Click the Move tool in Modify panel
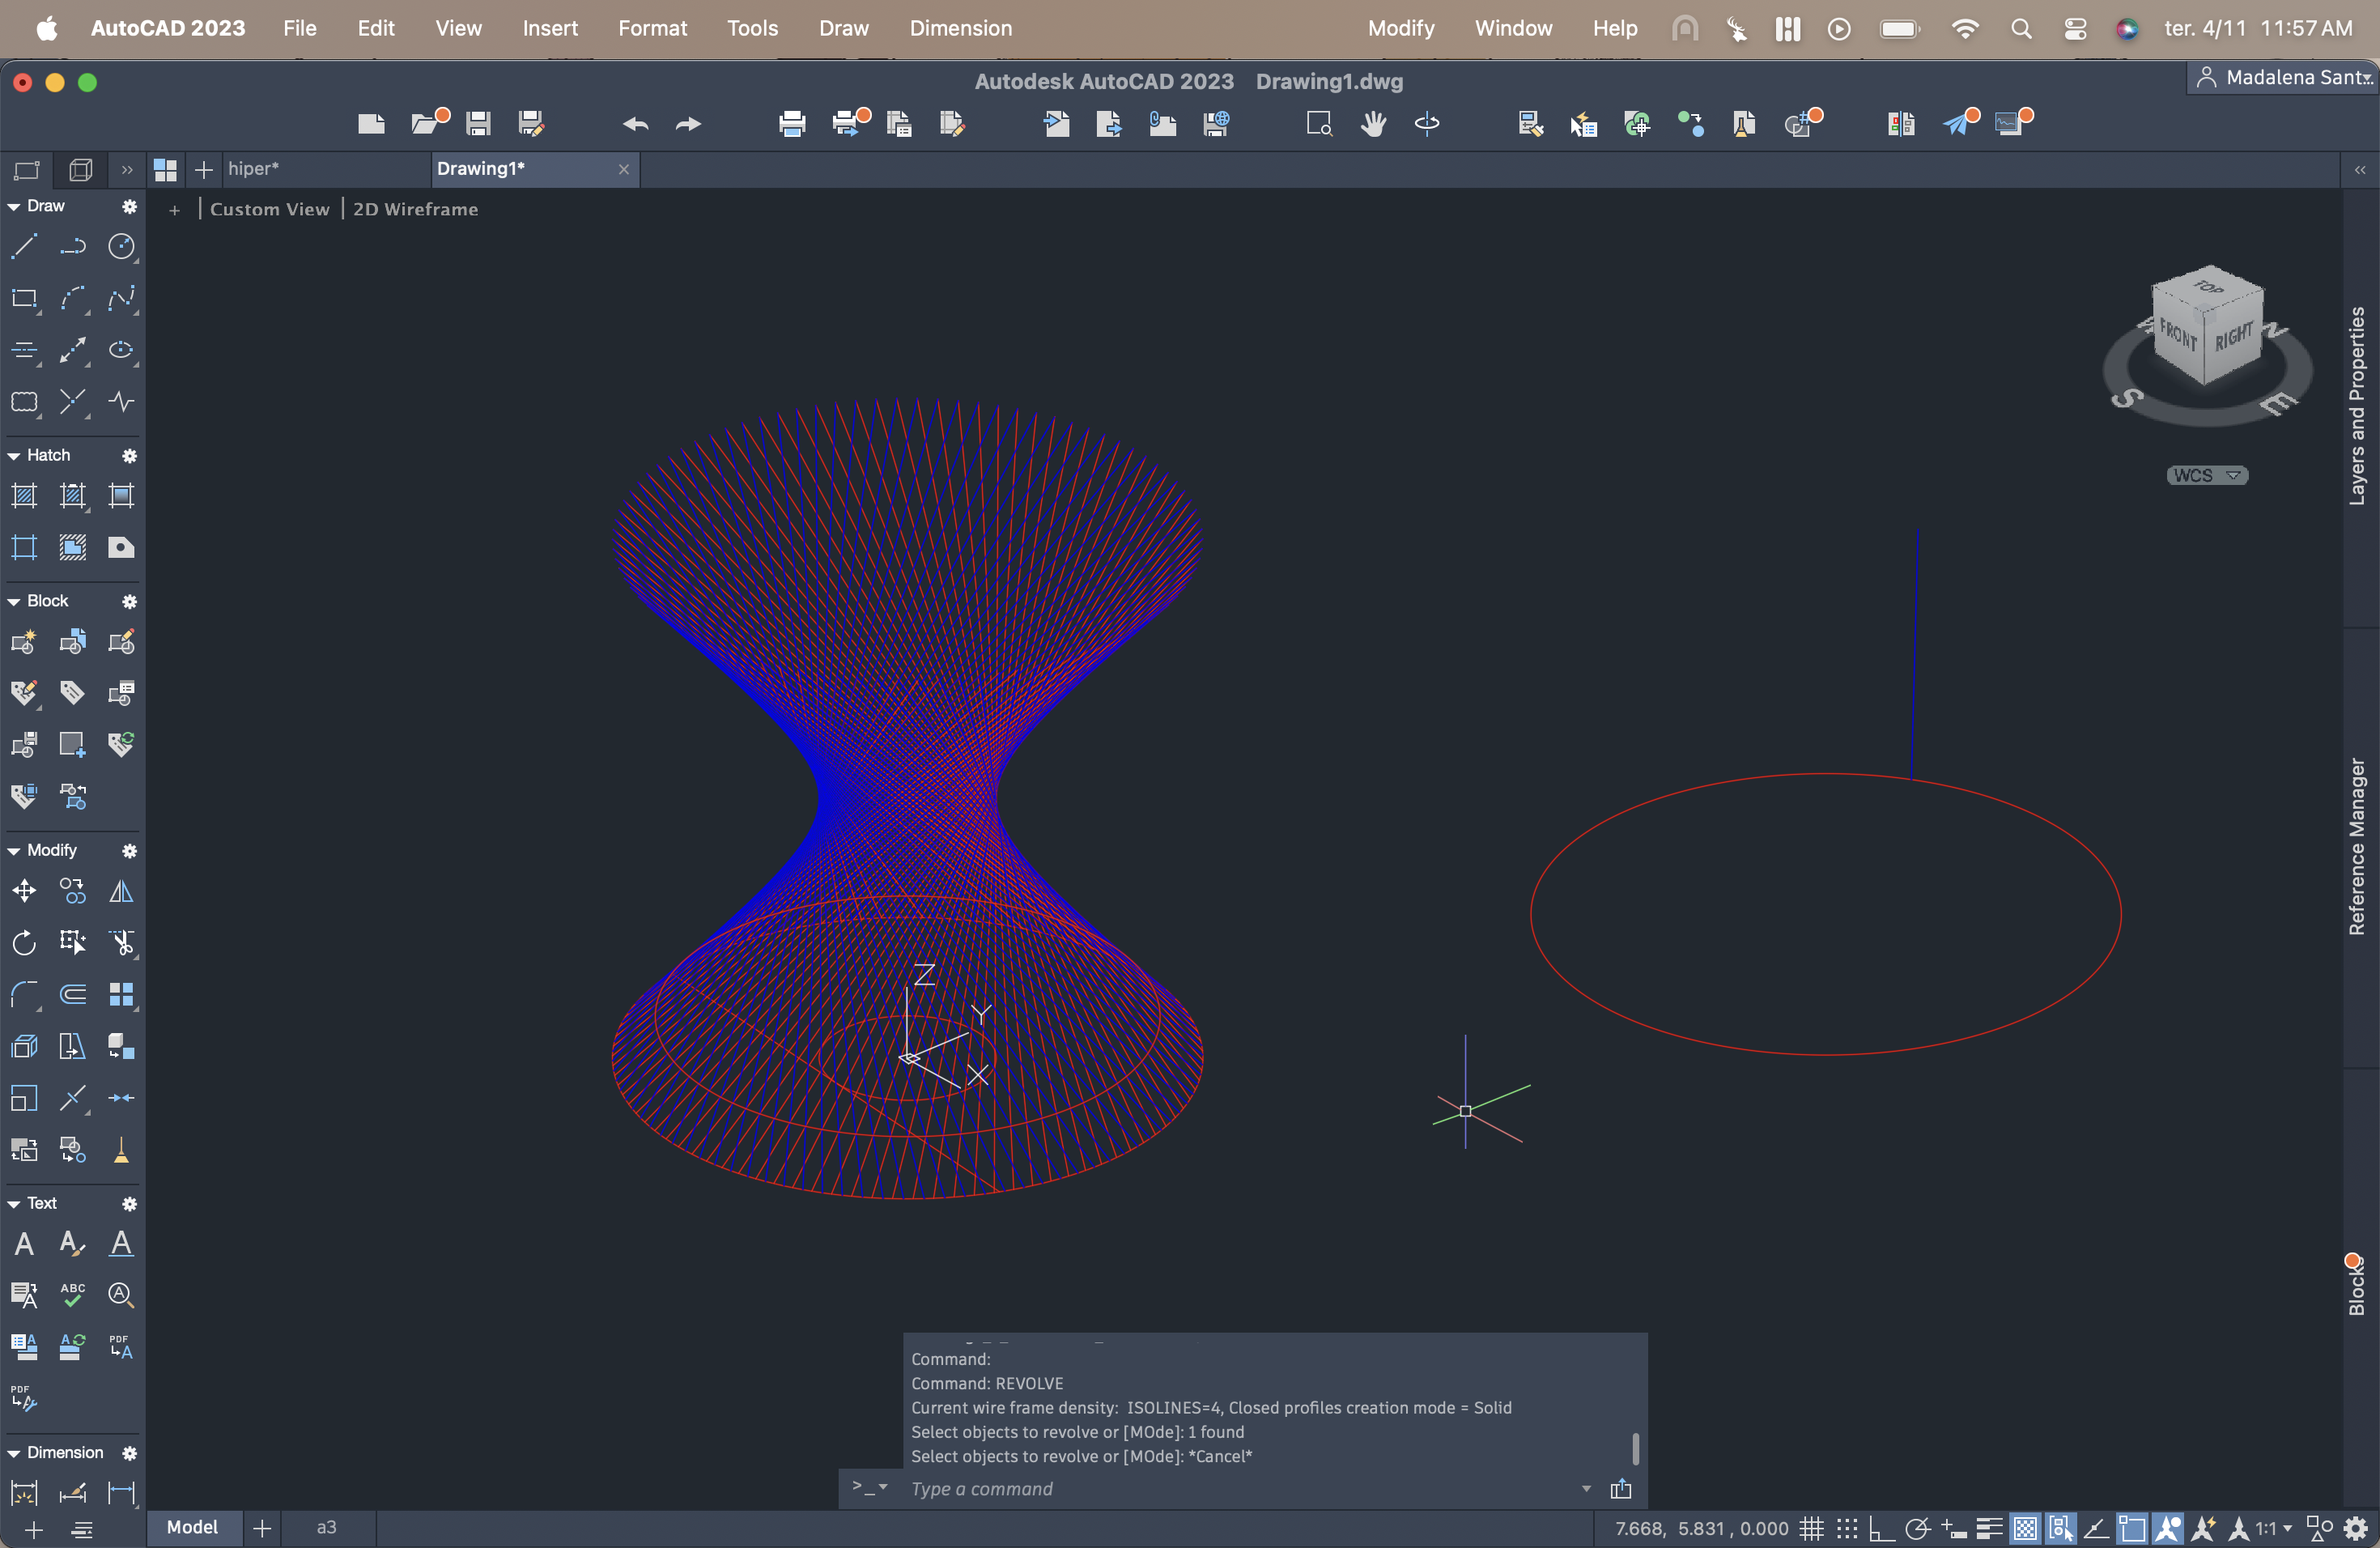This screenshot has height=1548, width=2380. [24, 890]
